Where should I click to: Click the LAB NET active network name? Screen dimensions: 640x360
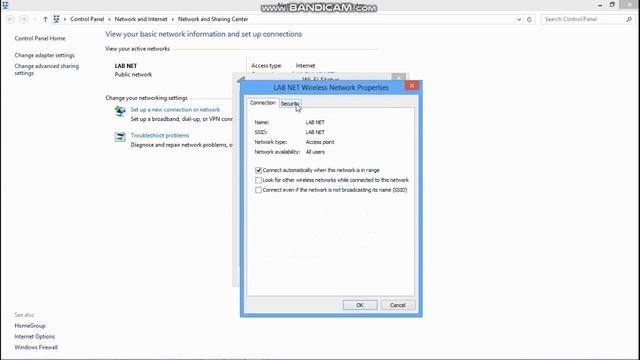click(x=126, y=66)
